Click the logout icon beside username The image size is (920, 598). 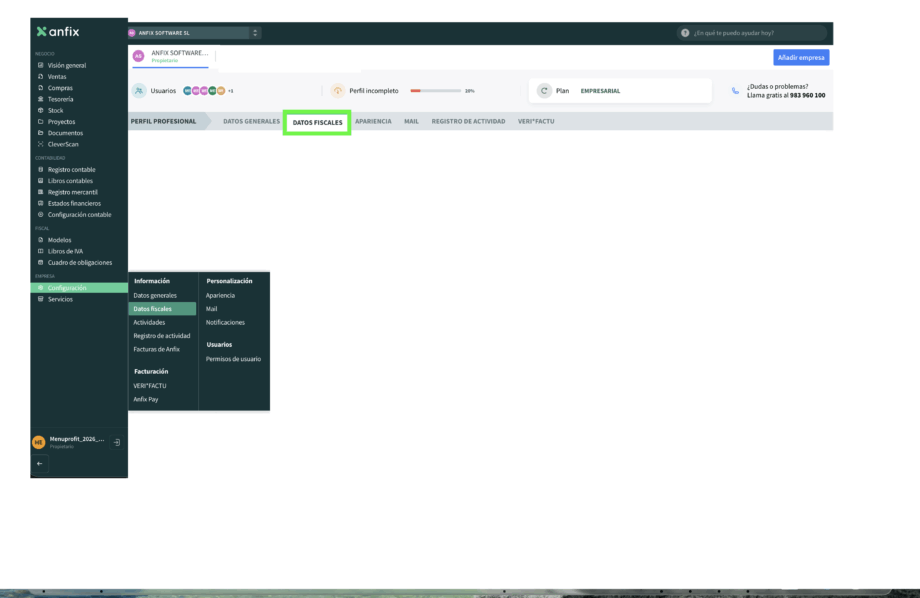click(x=117, y=442)
